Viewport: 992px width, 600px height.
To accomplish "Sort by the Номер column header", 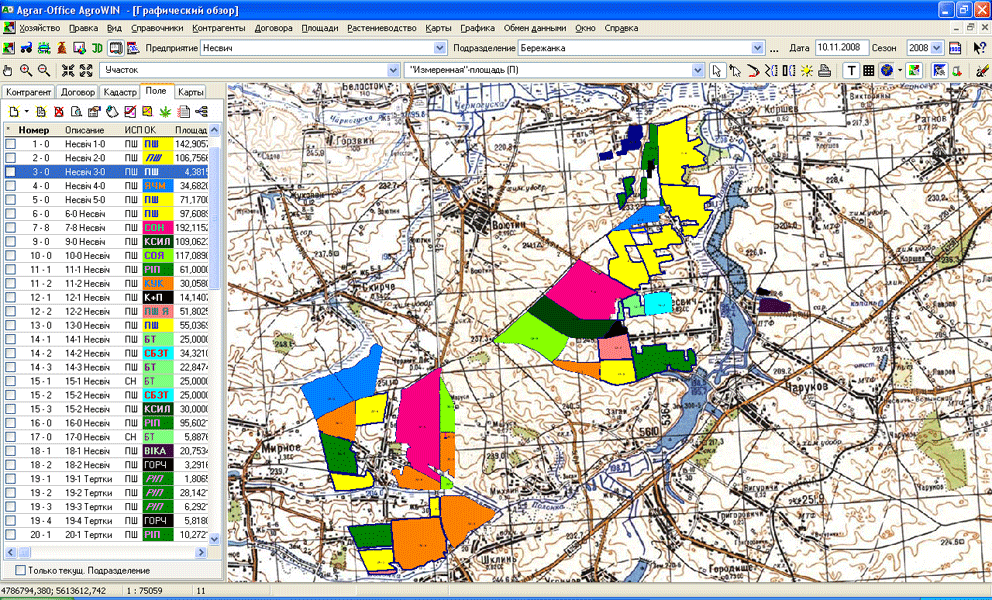I will 34,130.
